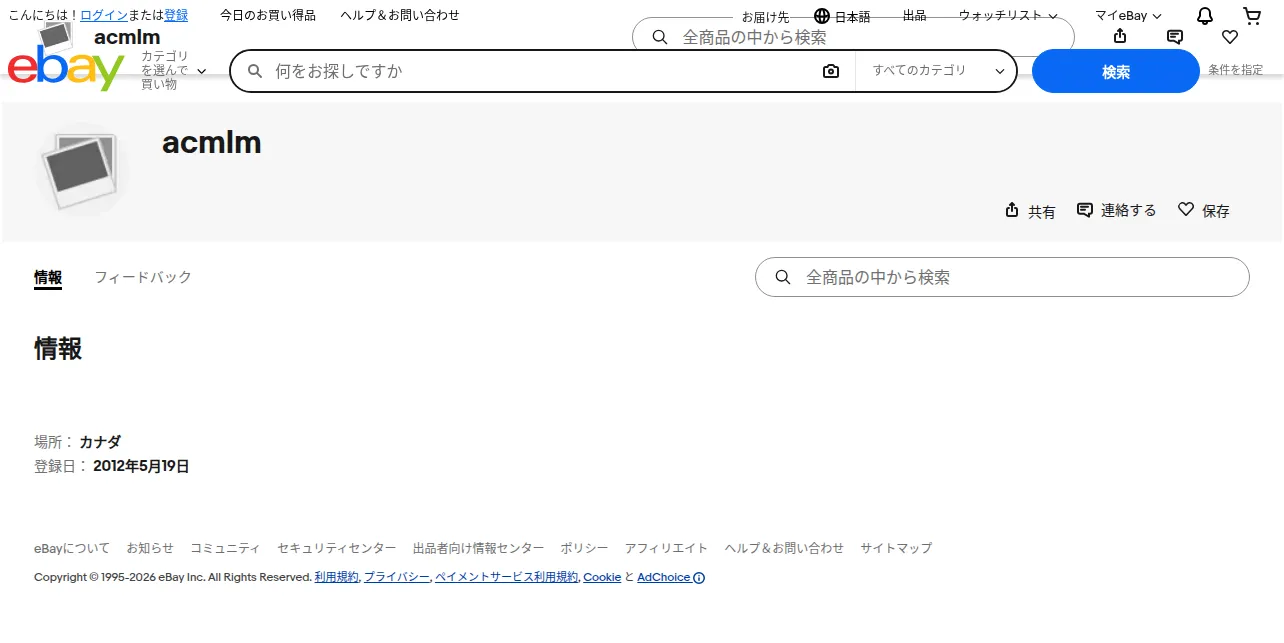Open アフィリエイト footer link

click(x=667, y=548)
